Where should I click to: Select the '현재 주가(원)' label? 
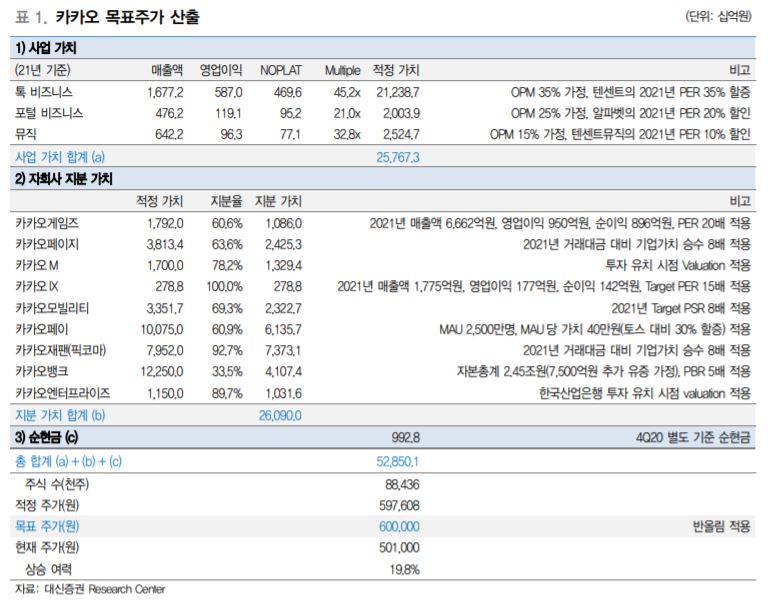pos(47,547)
